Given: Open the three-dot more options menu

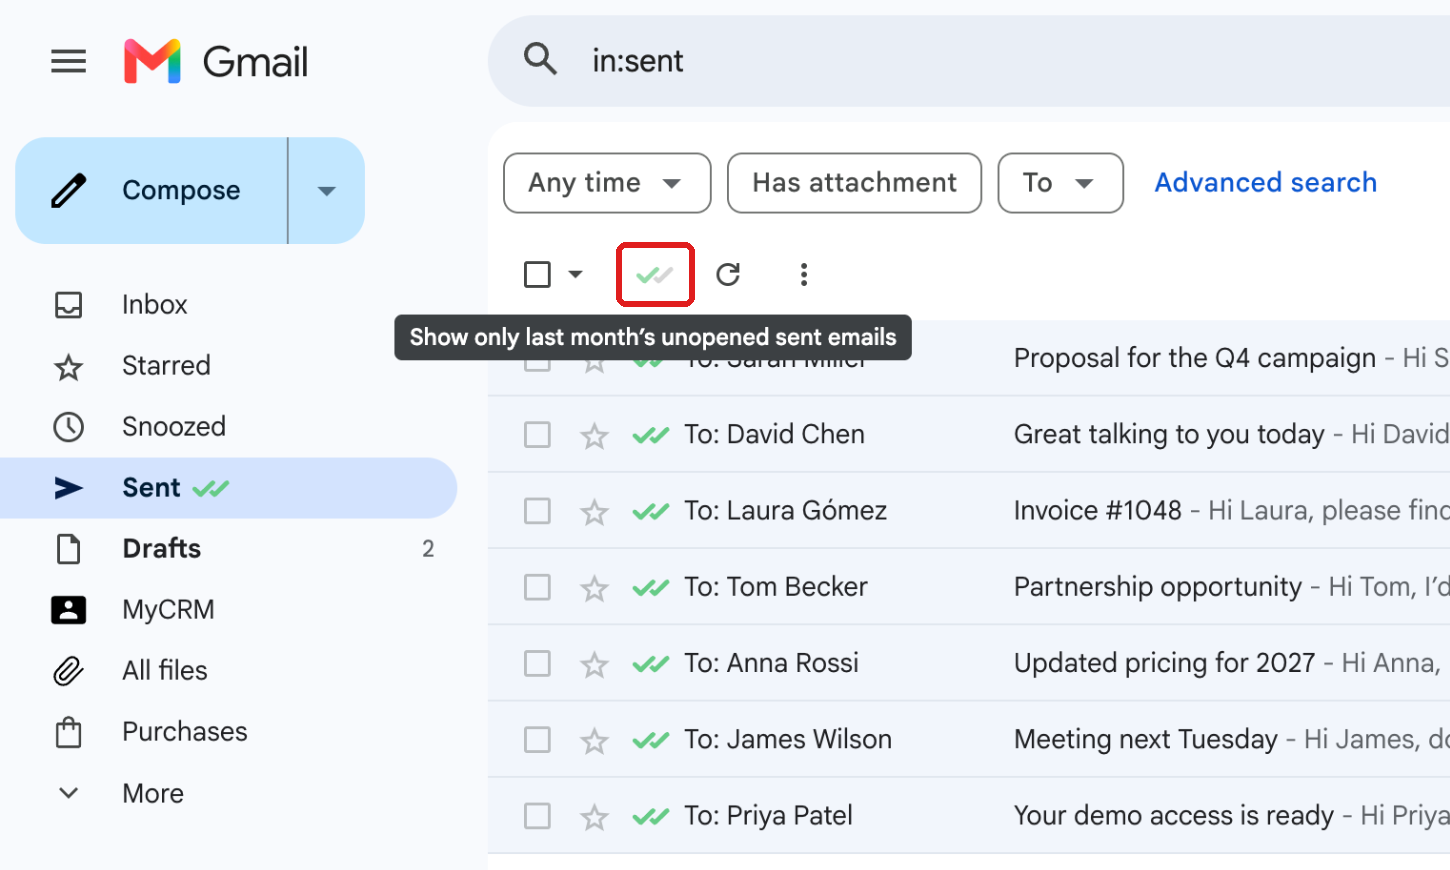Looking at the screenshot, I should point(804,274).
